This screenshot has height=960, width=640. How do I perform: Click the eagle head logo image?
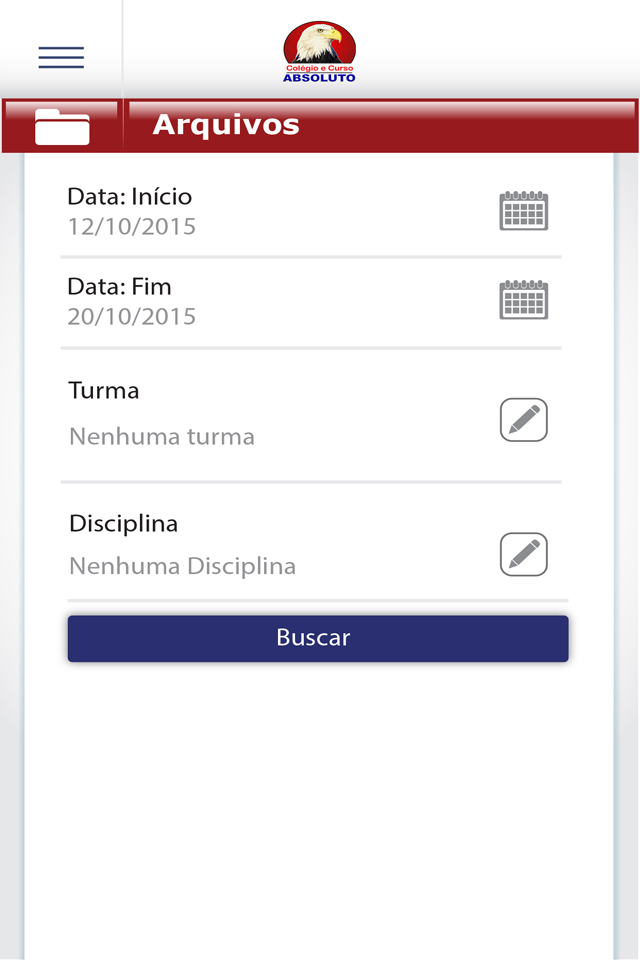(320, 43)
